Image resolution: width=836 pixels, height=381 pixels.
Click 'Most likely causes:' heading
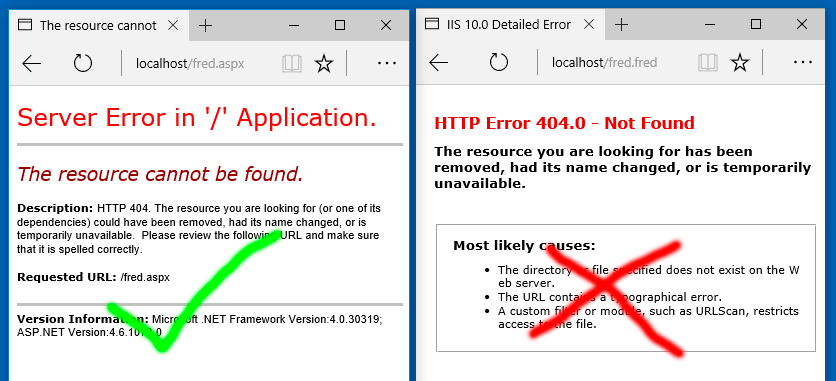pyautogui.click(x=524, y=246)
